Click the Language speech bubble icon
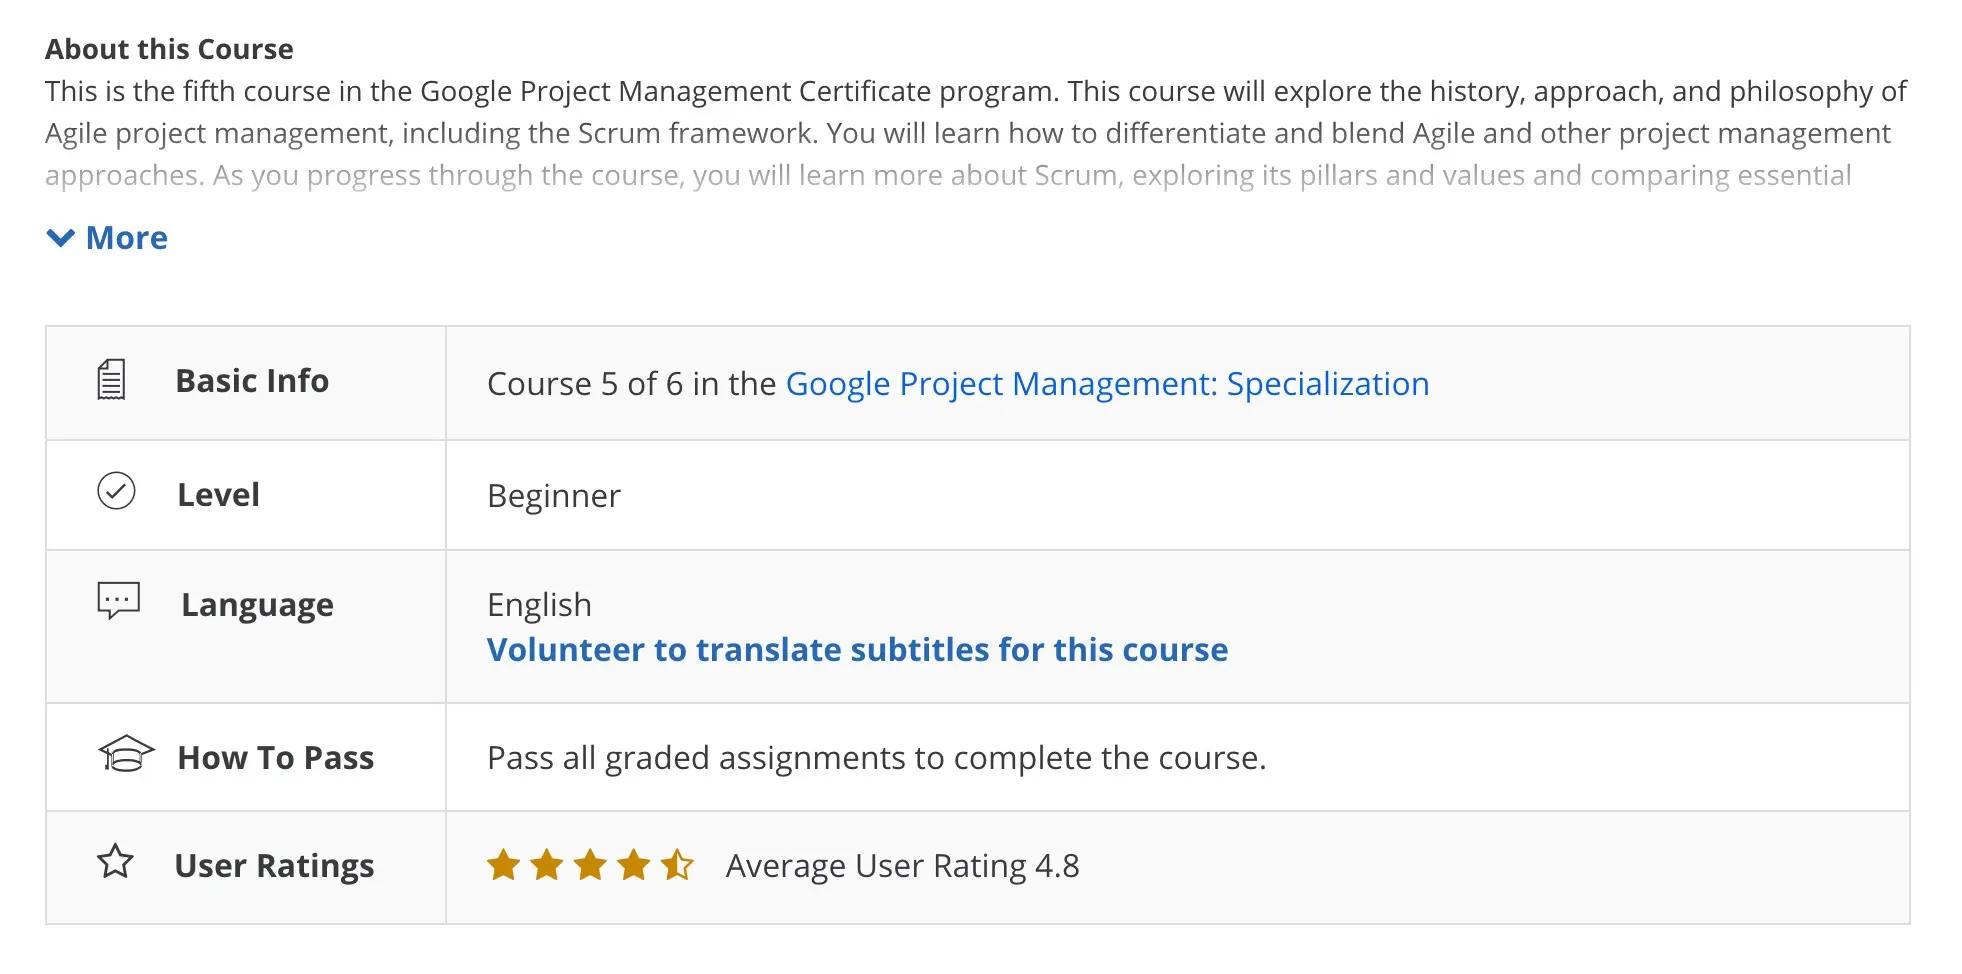 click(x=118, y=601)
